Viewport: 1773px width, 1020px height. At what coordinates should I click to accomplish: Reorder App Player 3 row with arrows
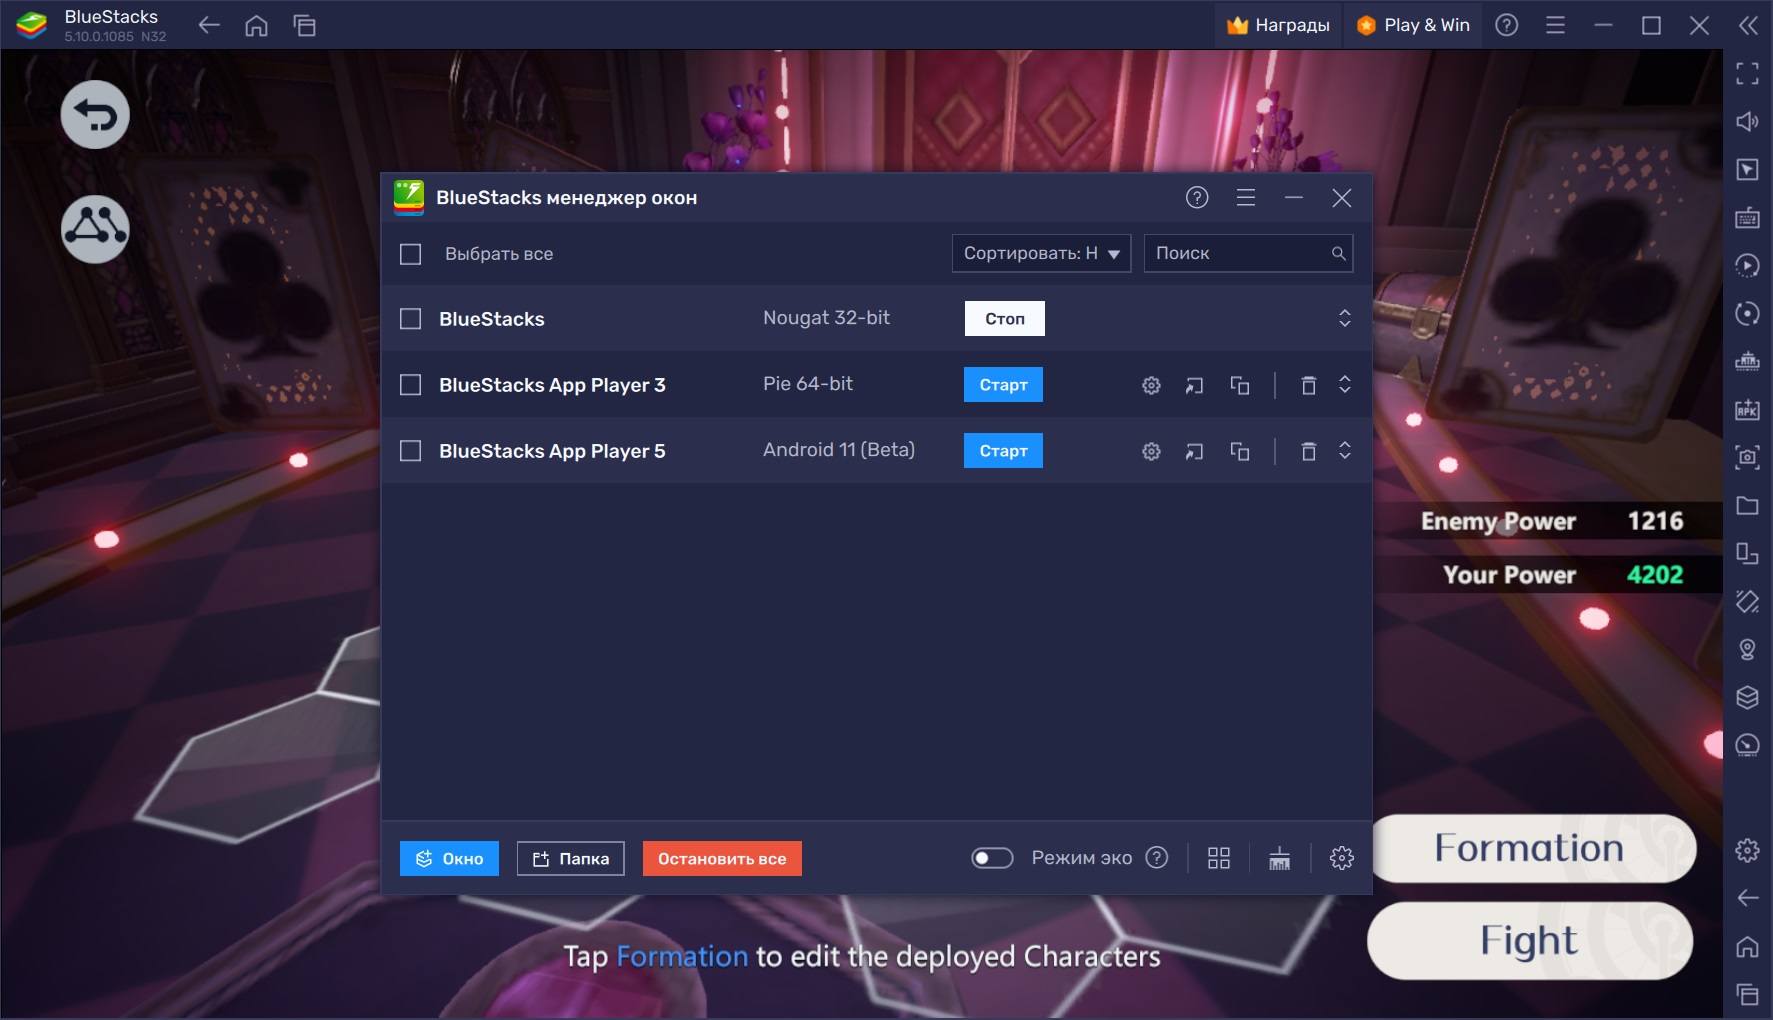click(1345, 384)
